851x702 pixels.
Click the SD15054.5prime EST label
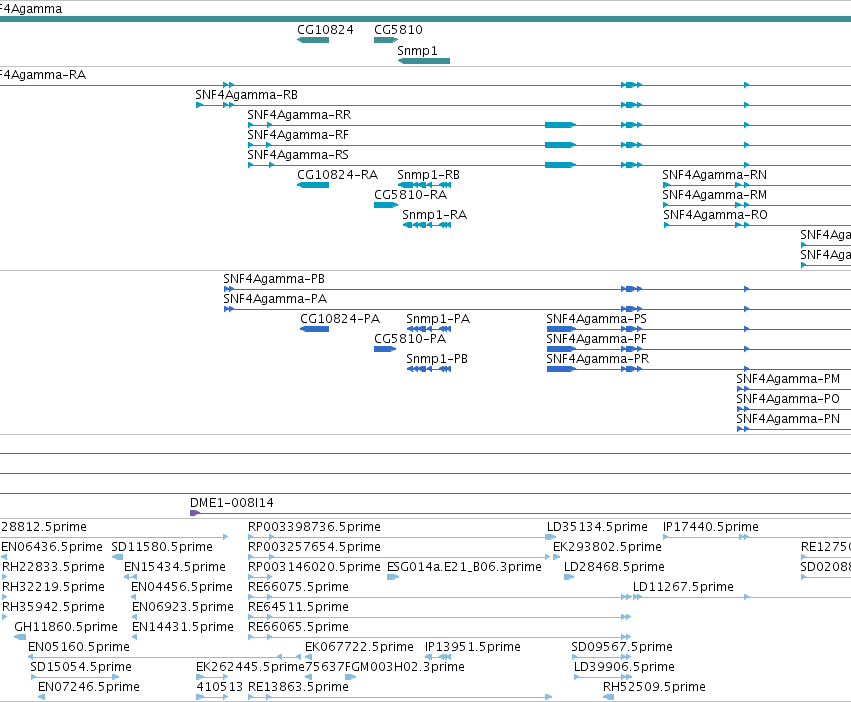point(81,667)
